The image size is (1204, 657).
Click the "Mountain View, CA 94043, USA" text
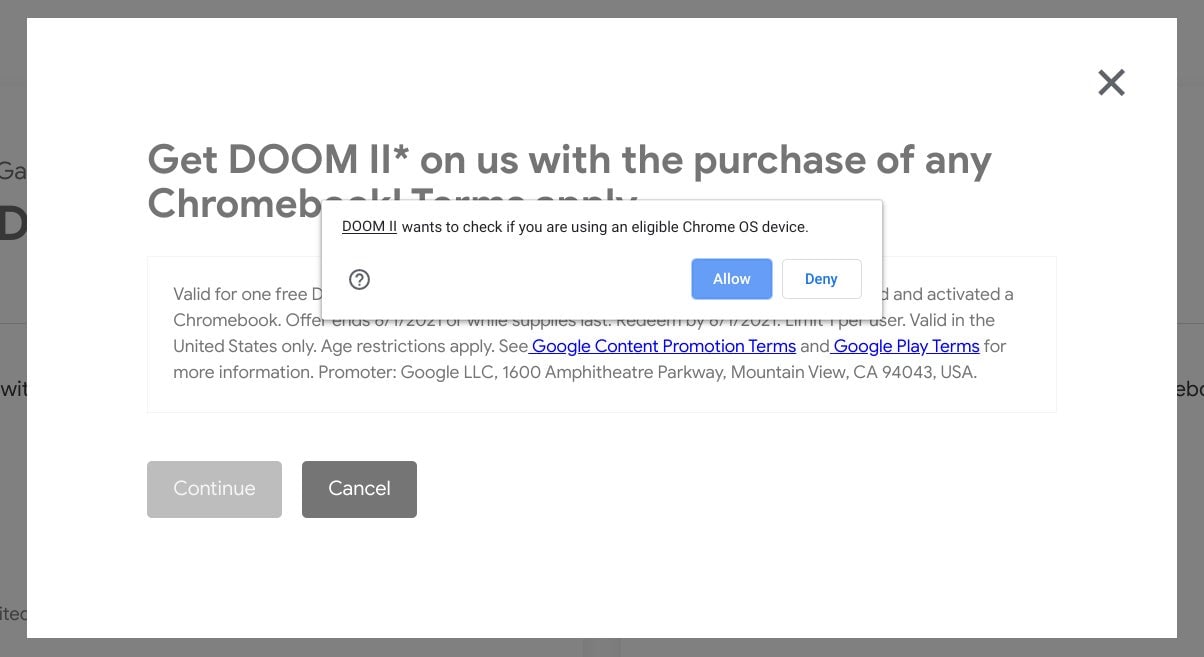[852, 372]
